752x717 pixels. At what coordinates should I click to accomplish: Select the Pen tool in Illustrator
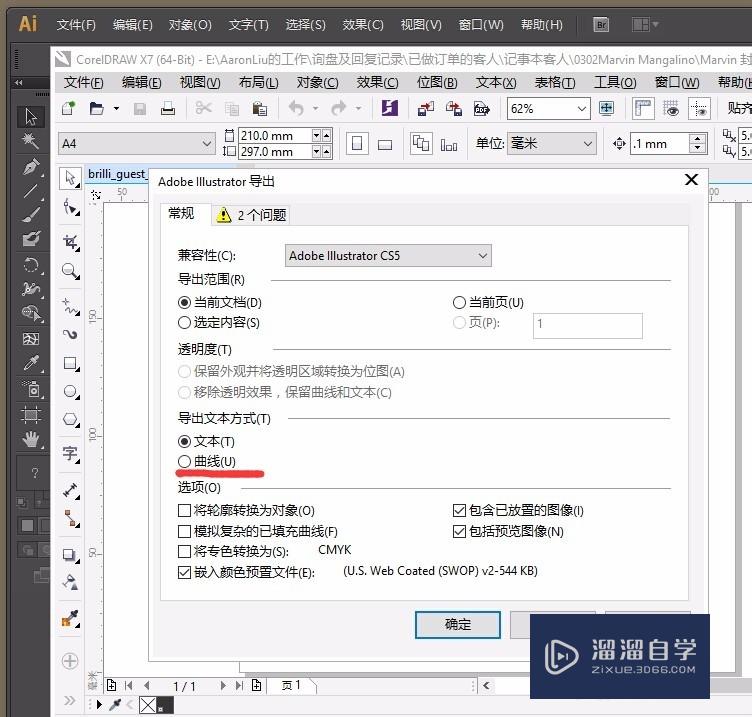31,167
